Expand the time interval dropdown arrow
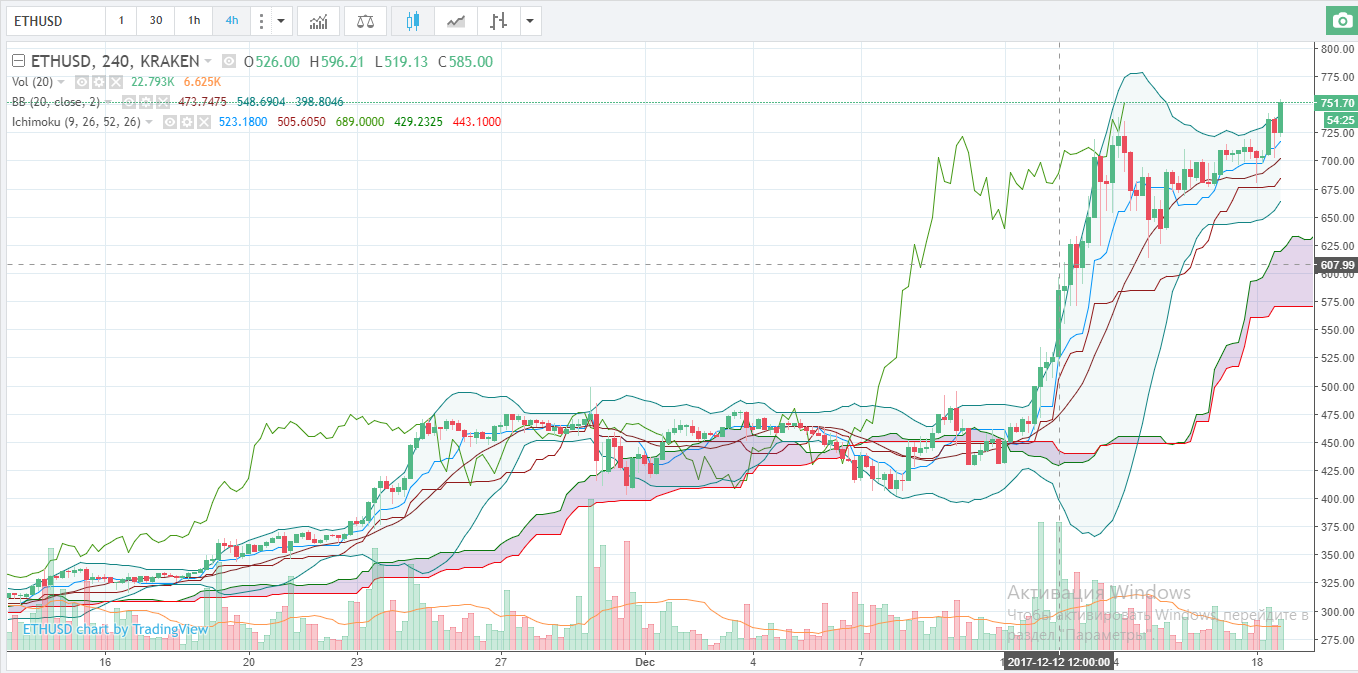This screenshot has width=1358, height=673. tap(282, 20)
